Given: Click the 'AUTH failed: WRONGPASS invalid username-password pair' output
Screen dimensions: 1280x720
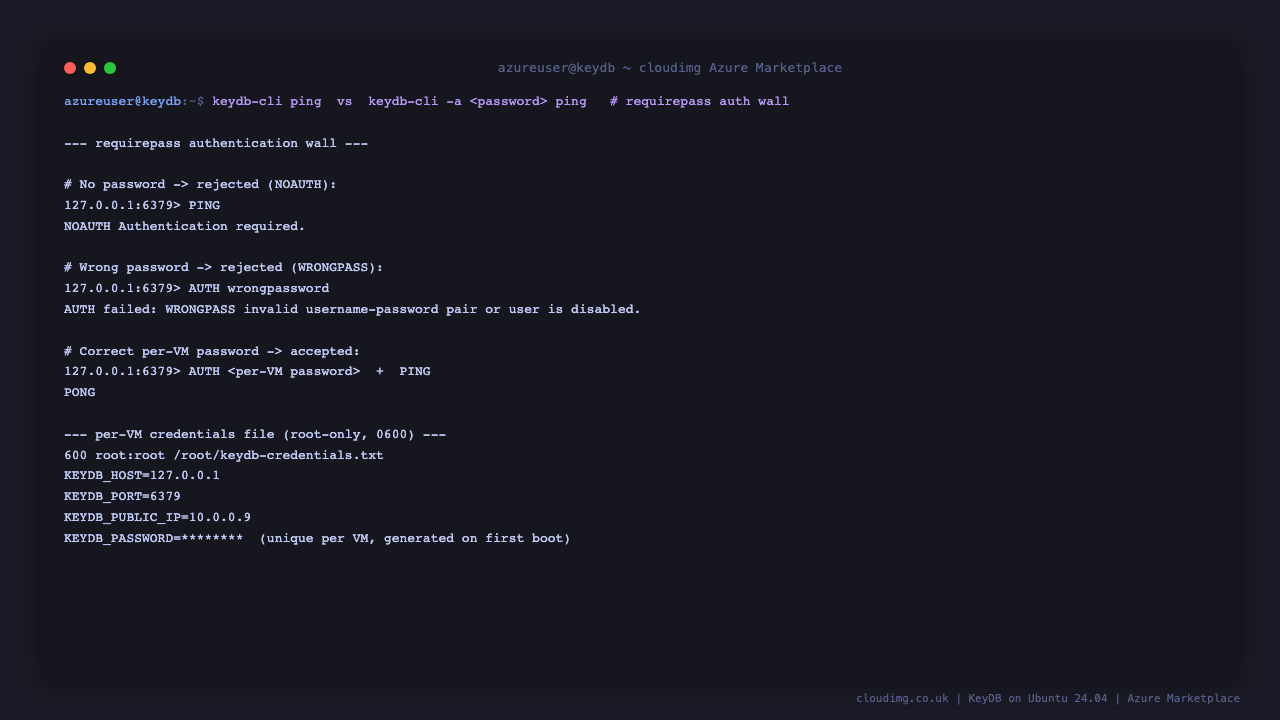Looking at the screenshot, I should (x=352, y=310).
